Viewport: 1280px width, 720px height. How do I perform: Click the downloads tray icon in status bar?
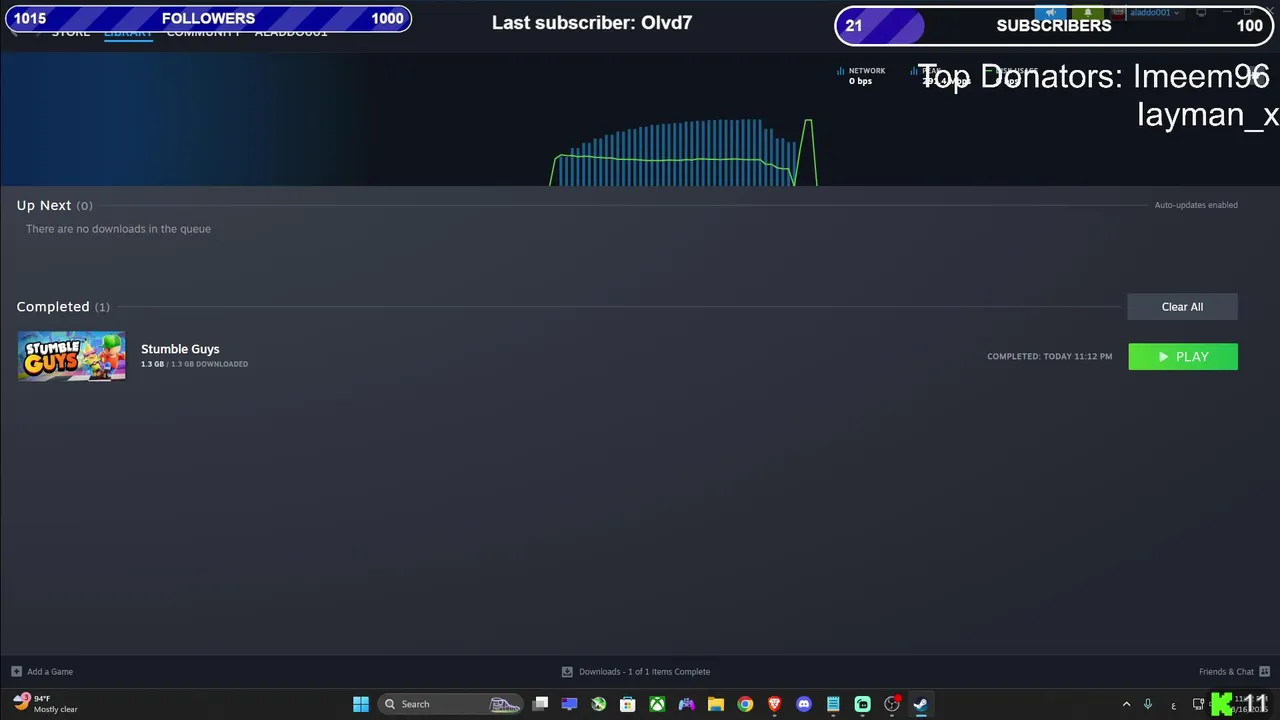(567, 672)
